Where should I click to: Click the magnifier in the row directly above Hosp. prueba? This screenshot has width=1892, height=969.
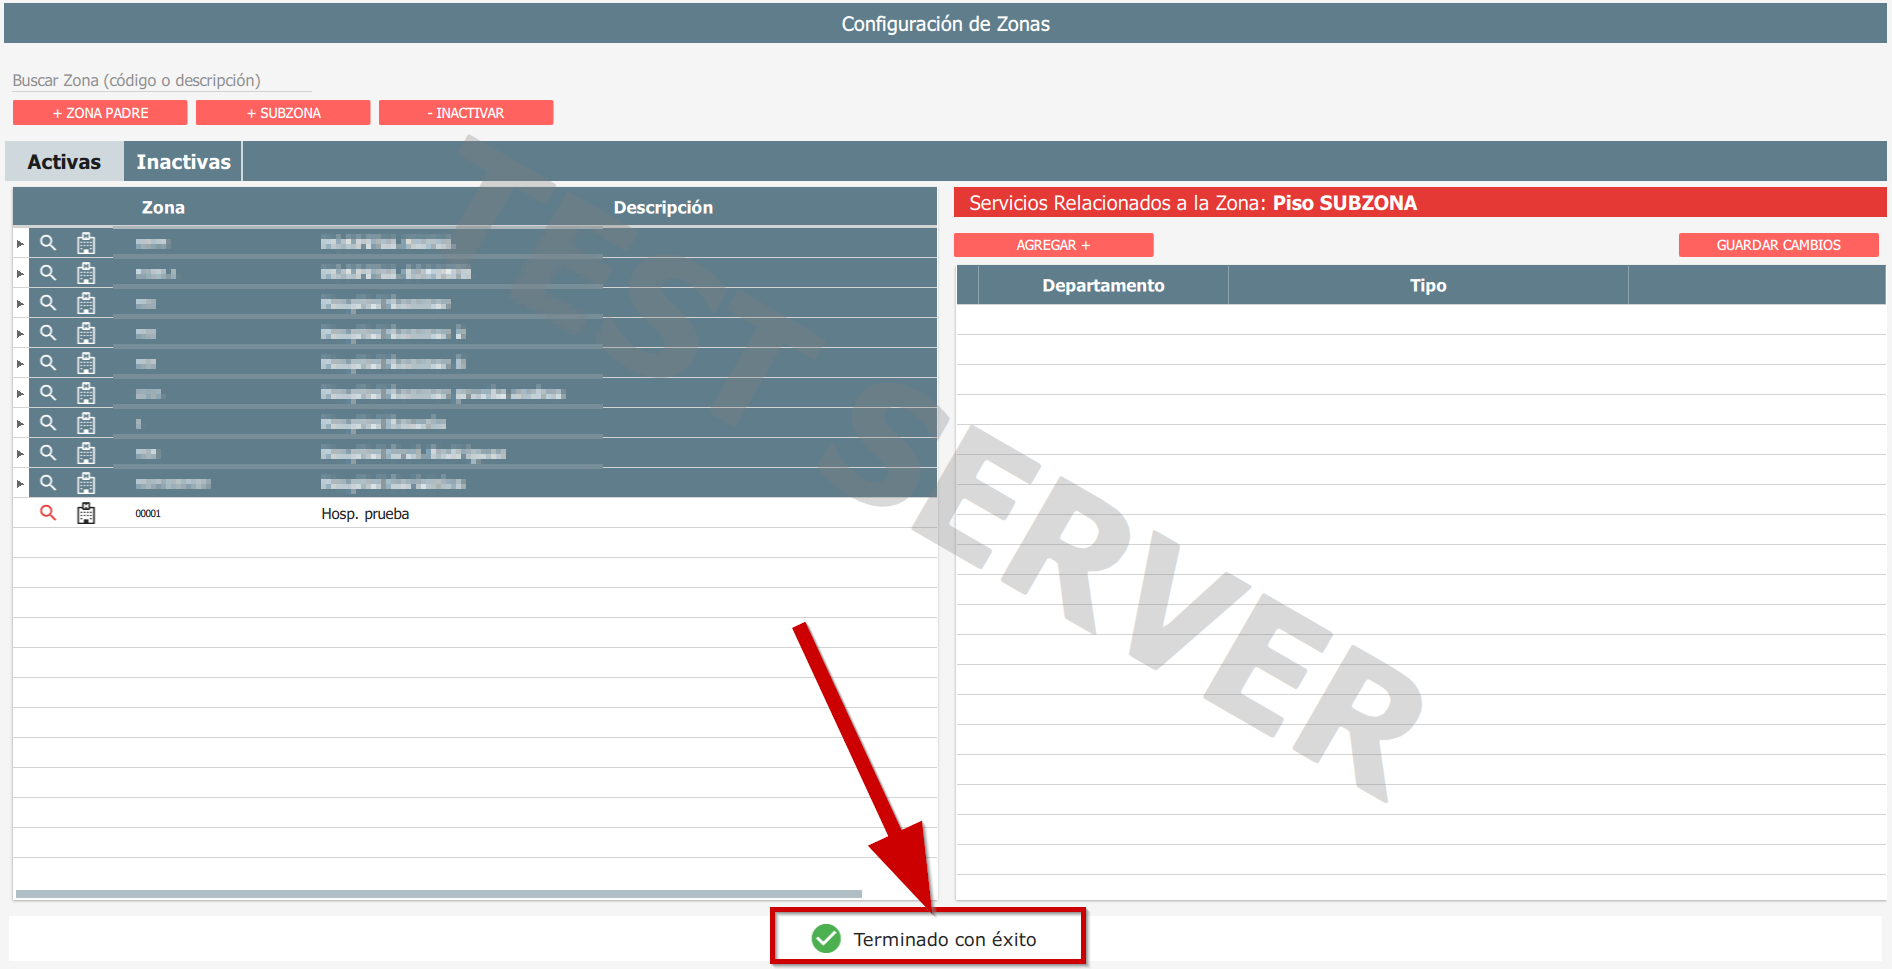click(x=47, y=483)
